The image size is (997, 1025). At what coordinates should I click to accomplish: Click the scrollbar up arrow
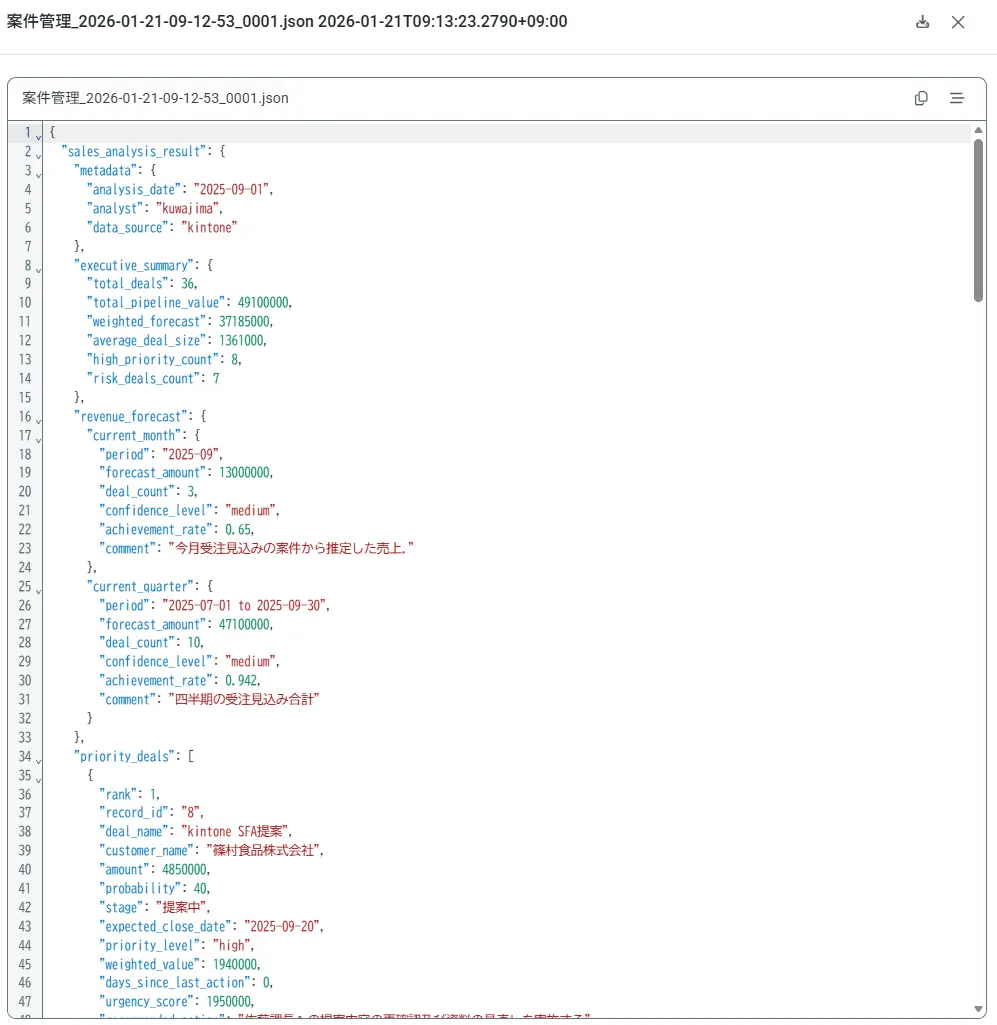pyautogui.click(x=978, y=130)
